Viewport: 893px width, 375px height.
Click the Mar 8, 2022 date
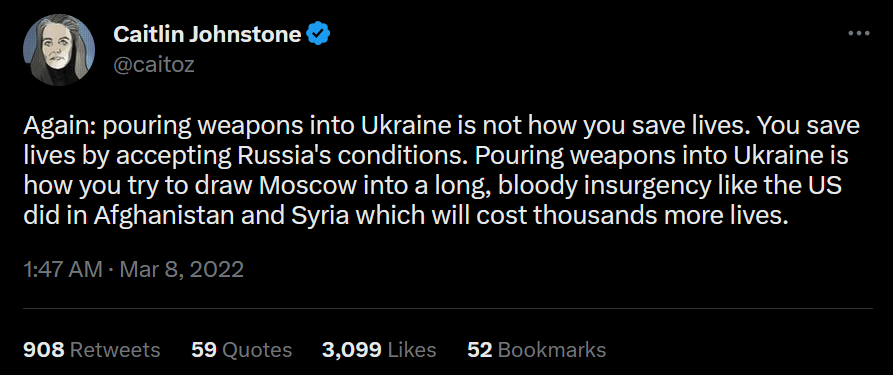[x=179, y=269]
